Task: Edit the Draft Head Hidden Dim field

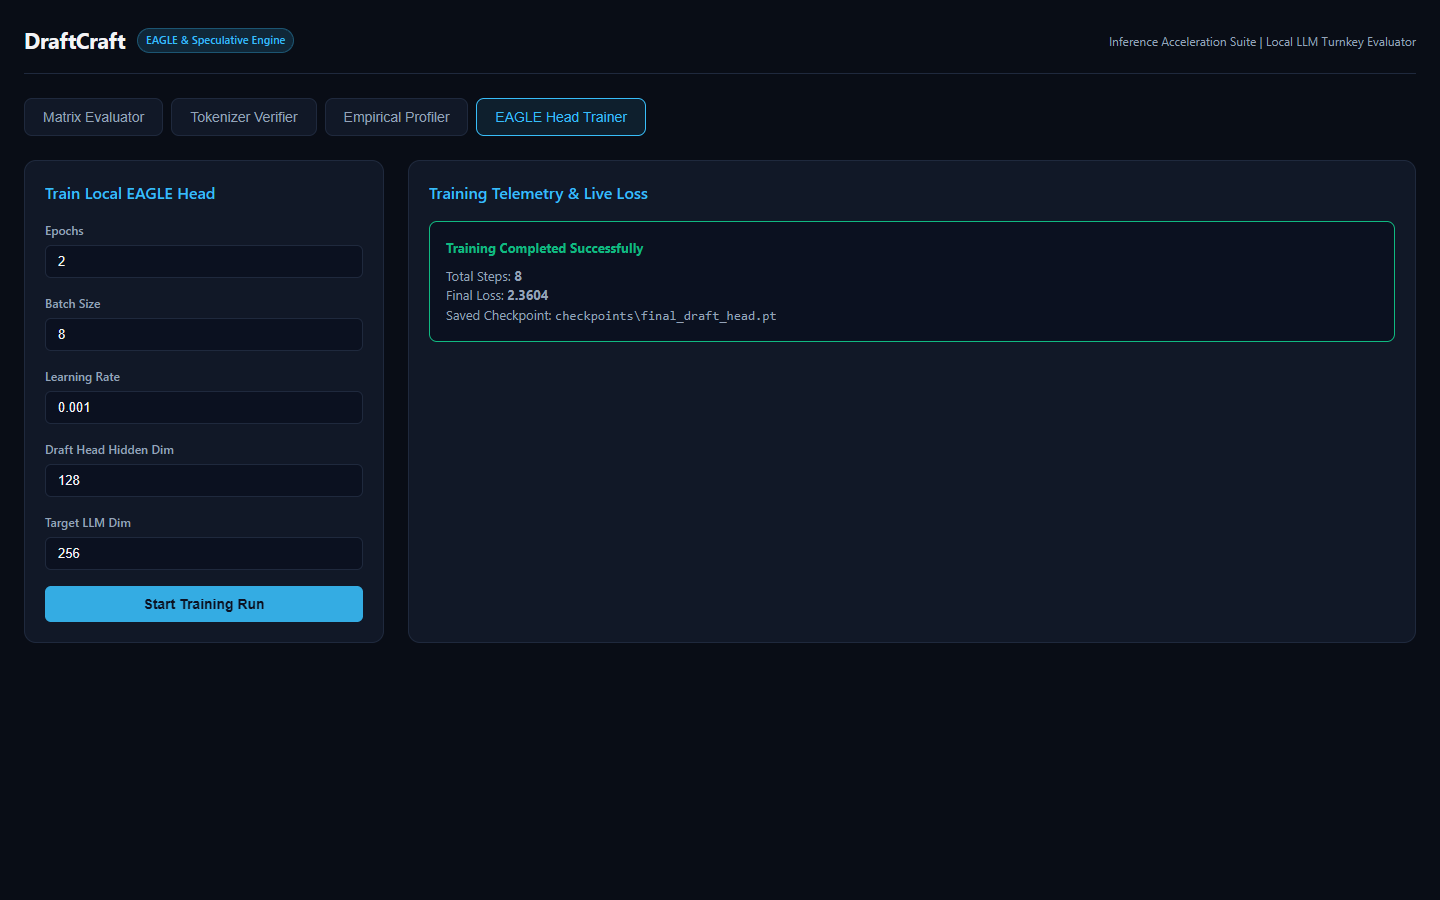Action: pos(204,480)
